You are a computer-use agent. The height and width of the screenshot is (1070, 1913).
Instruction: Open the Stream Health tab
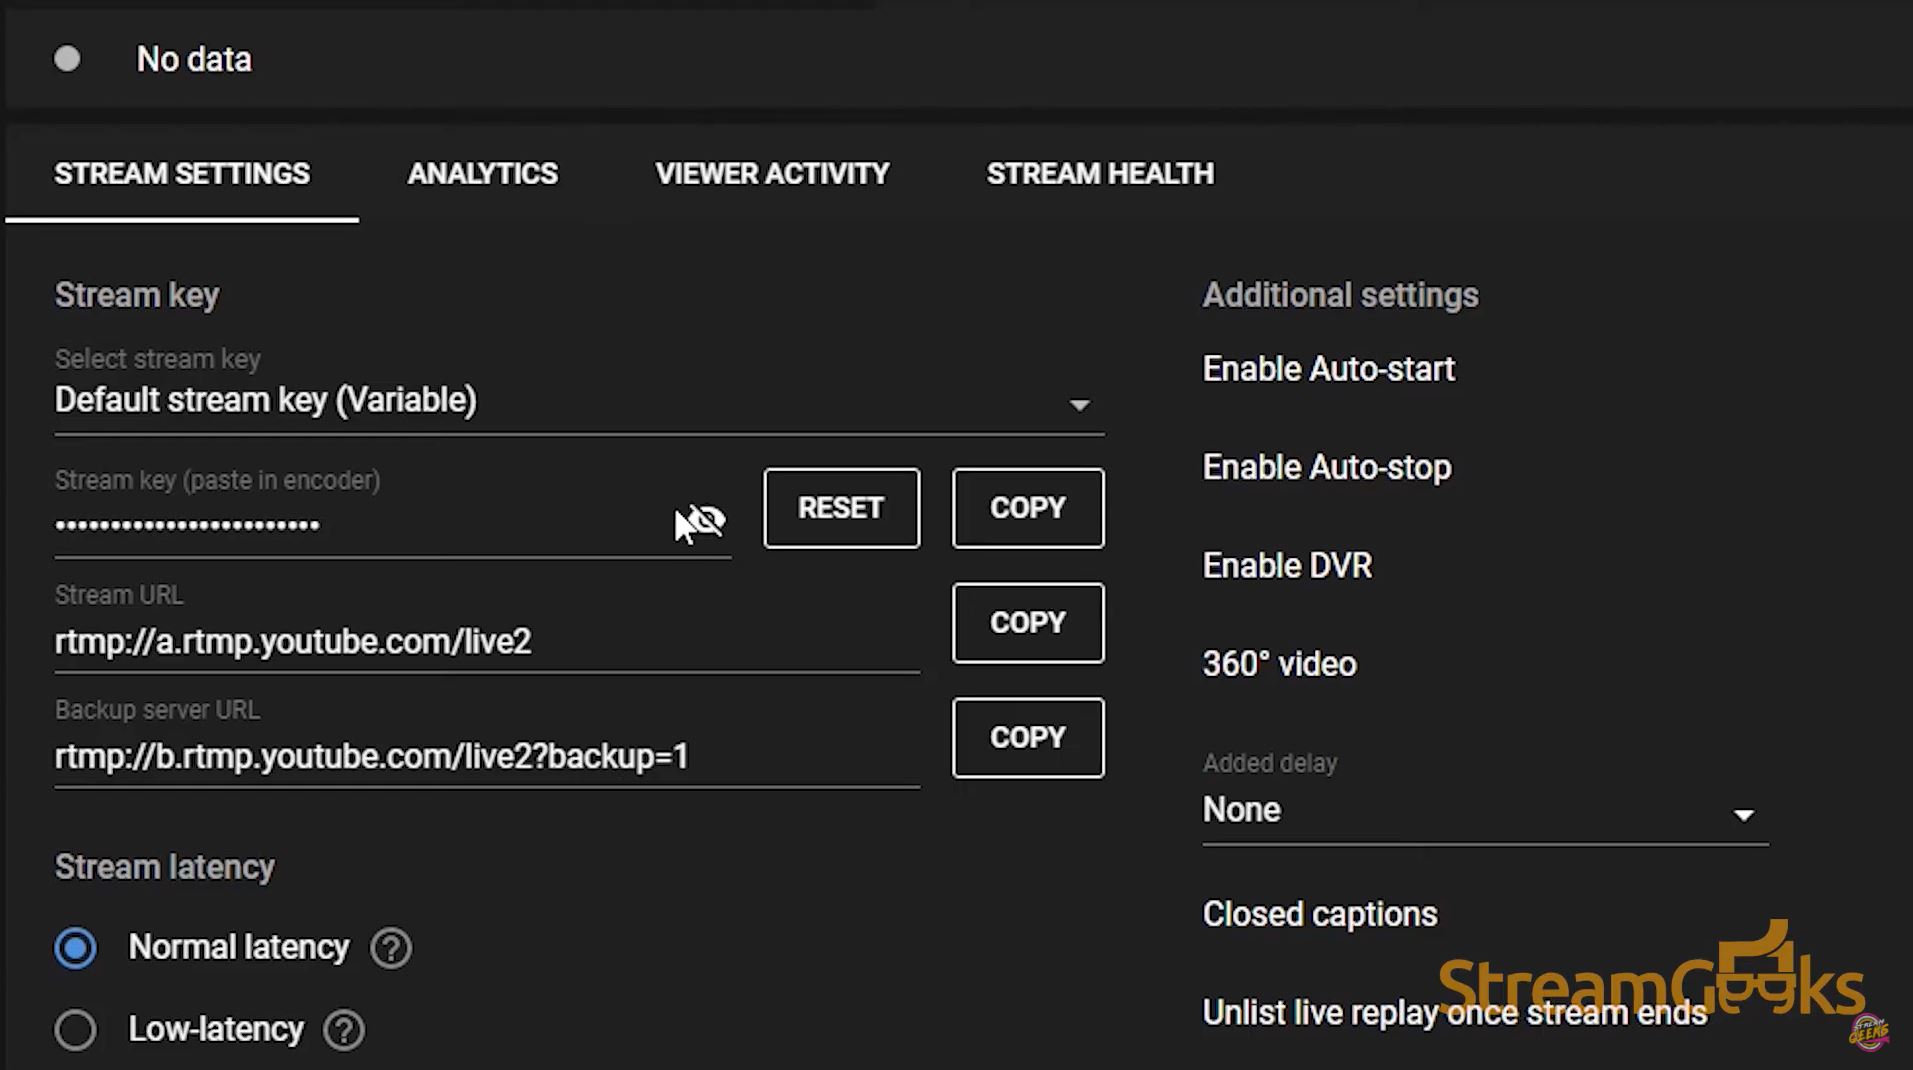click(x=1100, y=173)
